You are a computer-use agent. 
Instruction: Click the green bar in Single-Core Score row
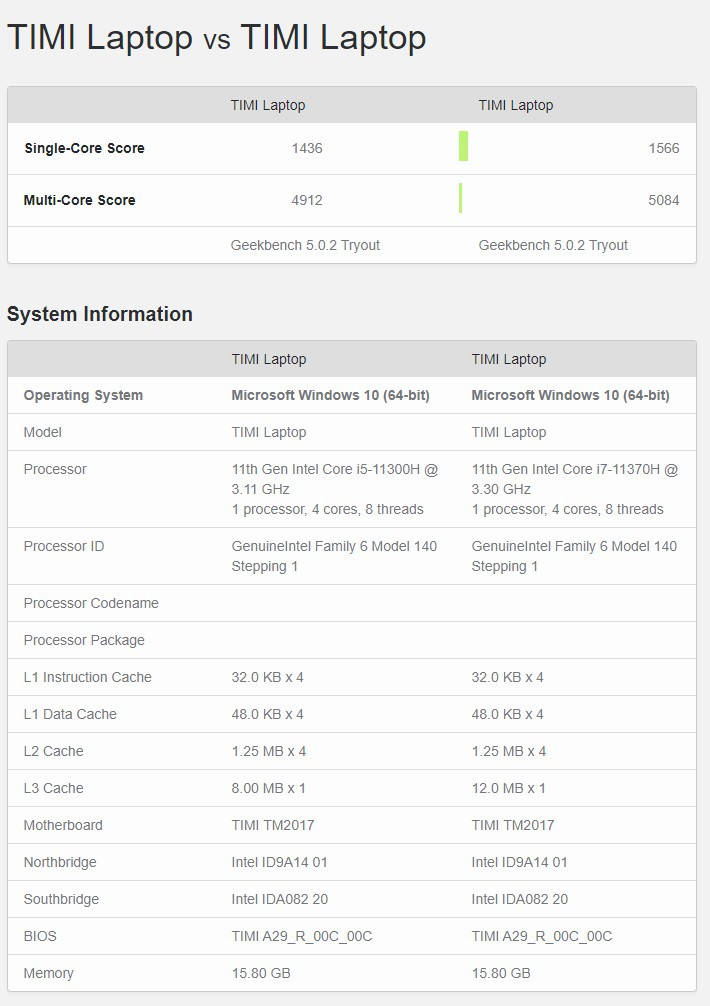463,146
